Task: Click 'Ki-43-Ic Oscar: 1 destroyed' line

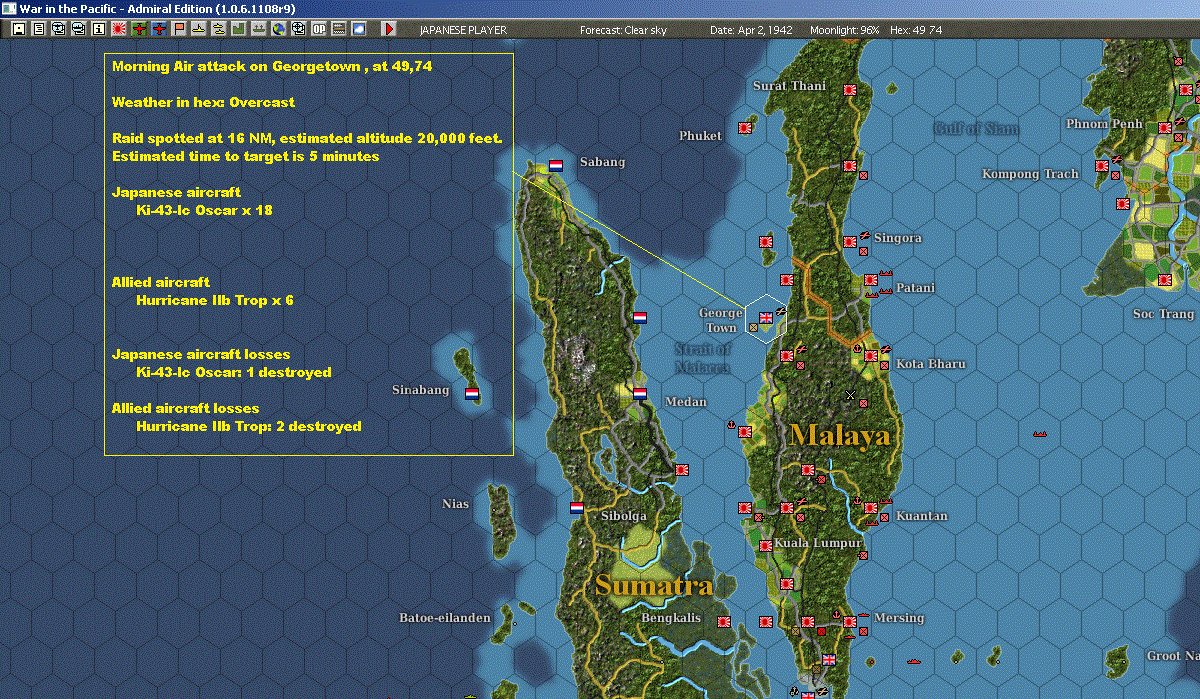Action: 233,372
